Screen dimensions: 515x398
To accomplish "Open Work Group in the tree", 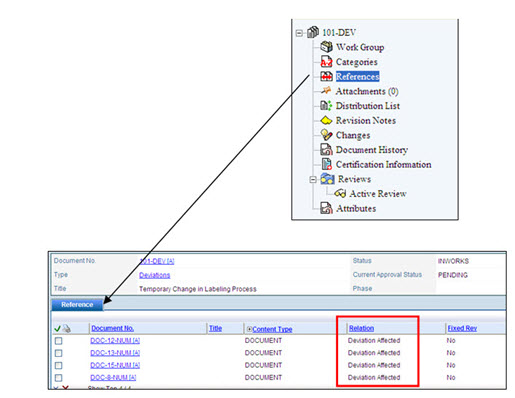I will coord(360,47).
